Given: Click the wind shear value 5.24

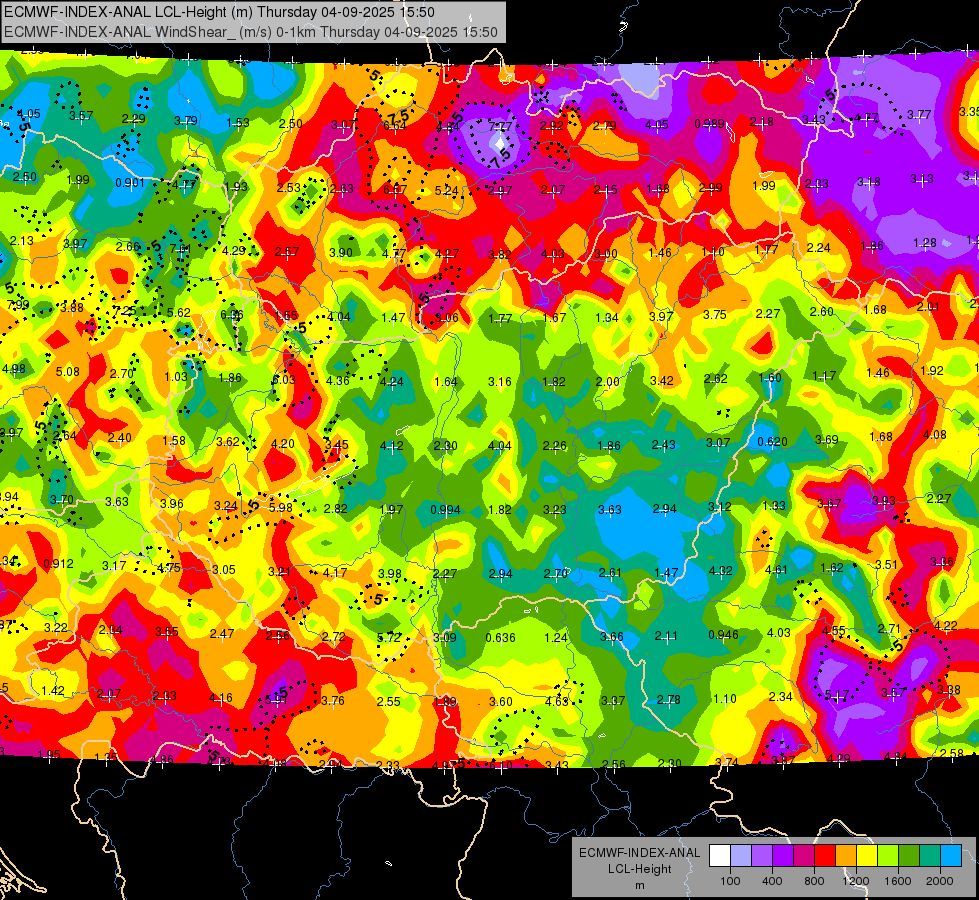Looking at the screenshot, I should tap(447, 190).
